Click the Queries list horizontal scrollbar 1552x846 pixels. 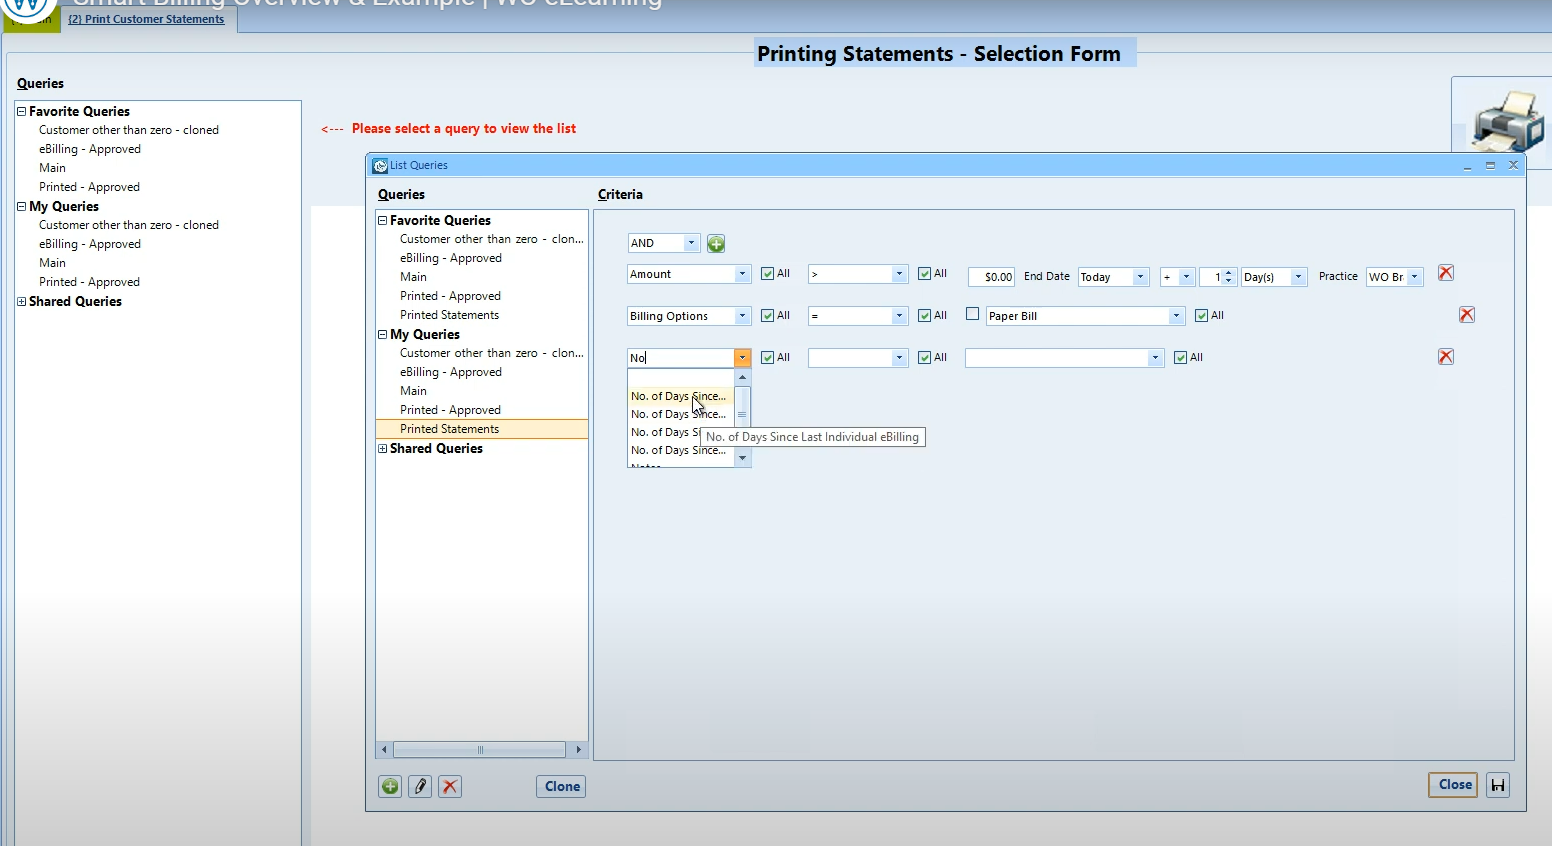pos(480,749)
